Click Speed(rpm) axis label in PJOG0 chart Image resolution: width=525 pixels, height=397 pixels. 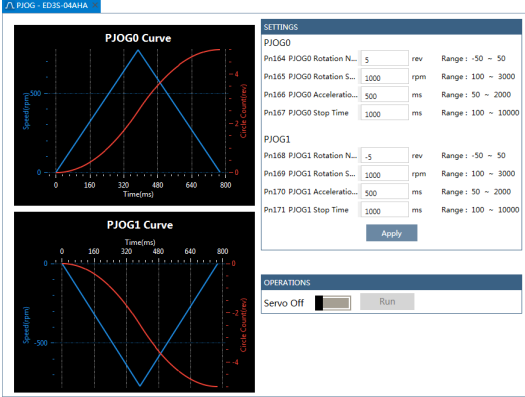[x=26, y=111]
